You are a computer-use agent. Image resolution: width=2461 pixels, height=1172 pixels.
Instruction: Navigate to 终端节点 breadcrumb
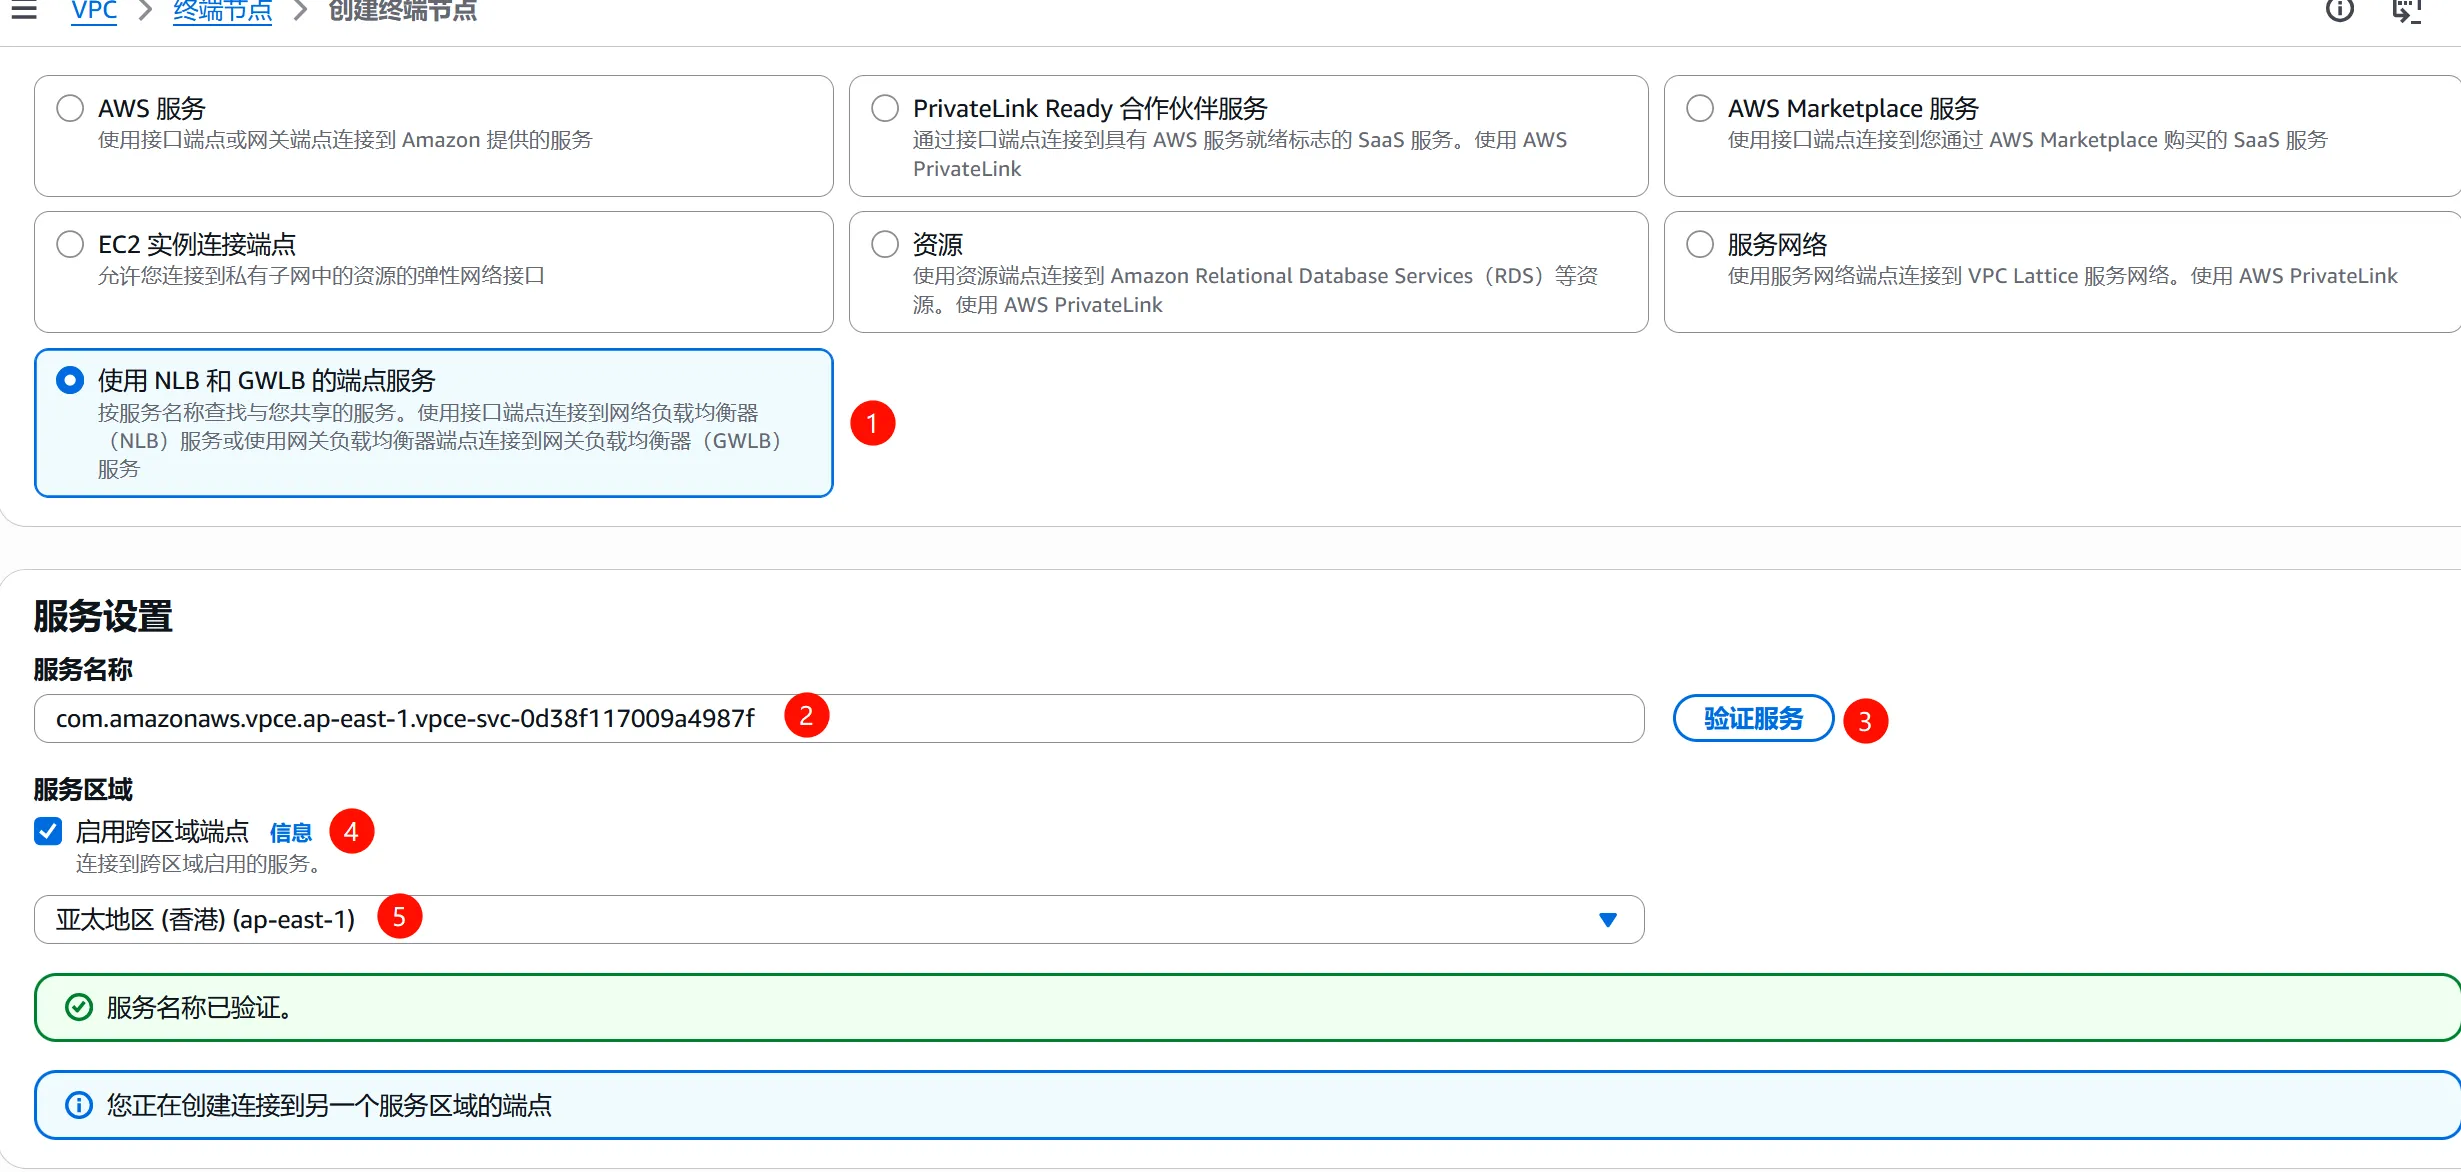222,11
